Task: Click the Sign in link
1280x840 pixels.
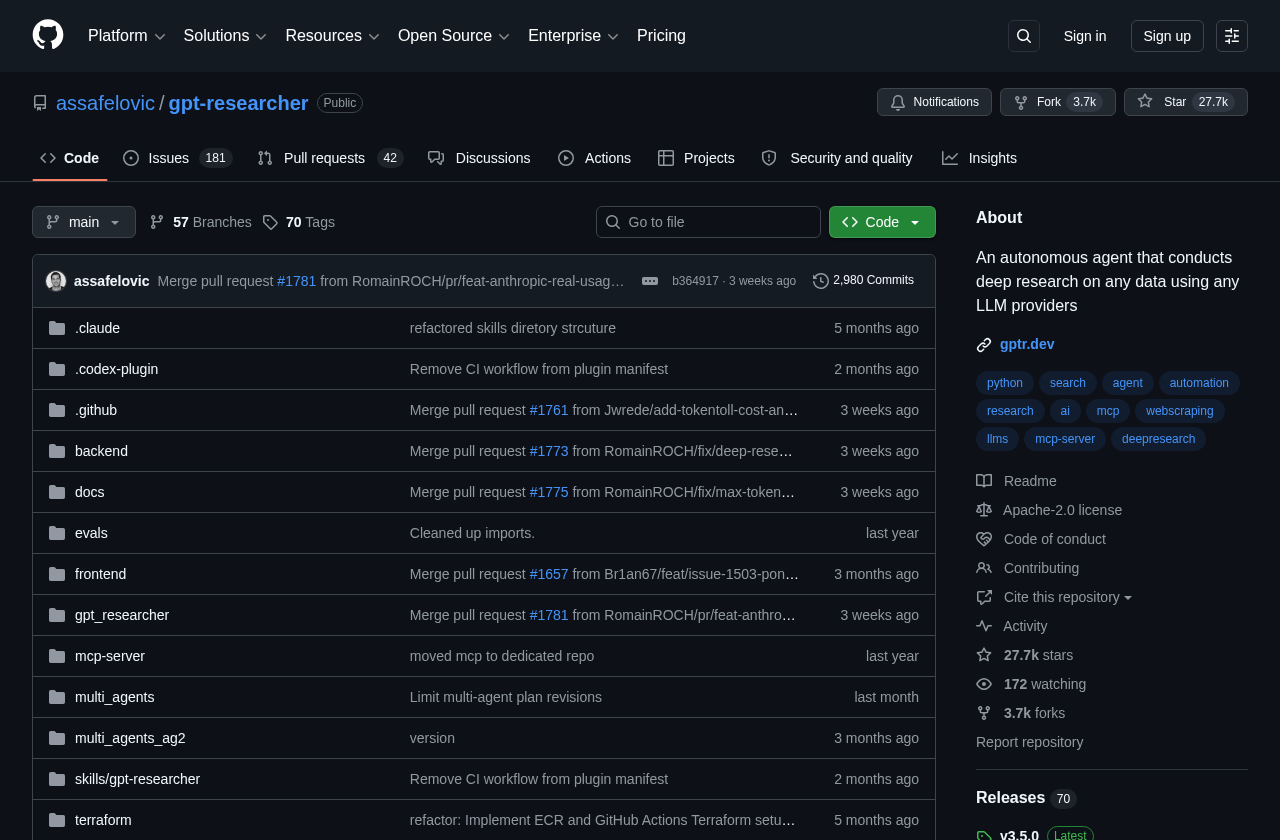Action: (1085, 36)
